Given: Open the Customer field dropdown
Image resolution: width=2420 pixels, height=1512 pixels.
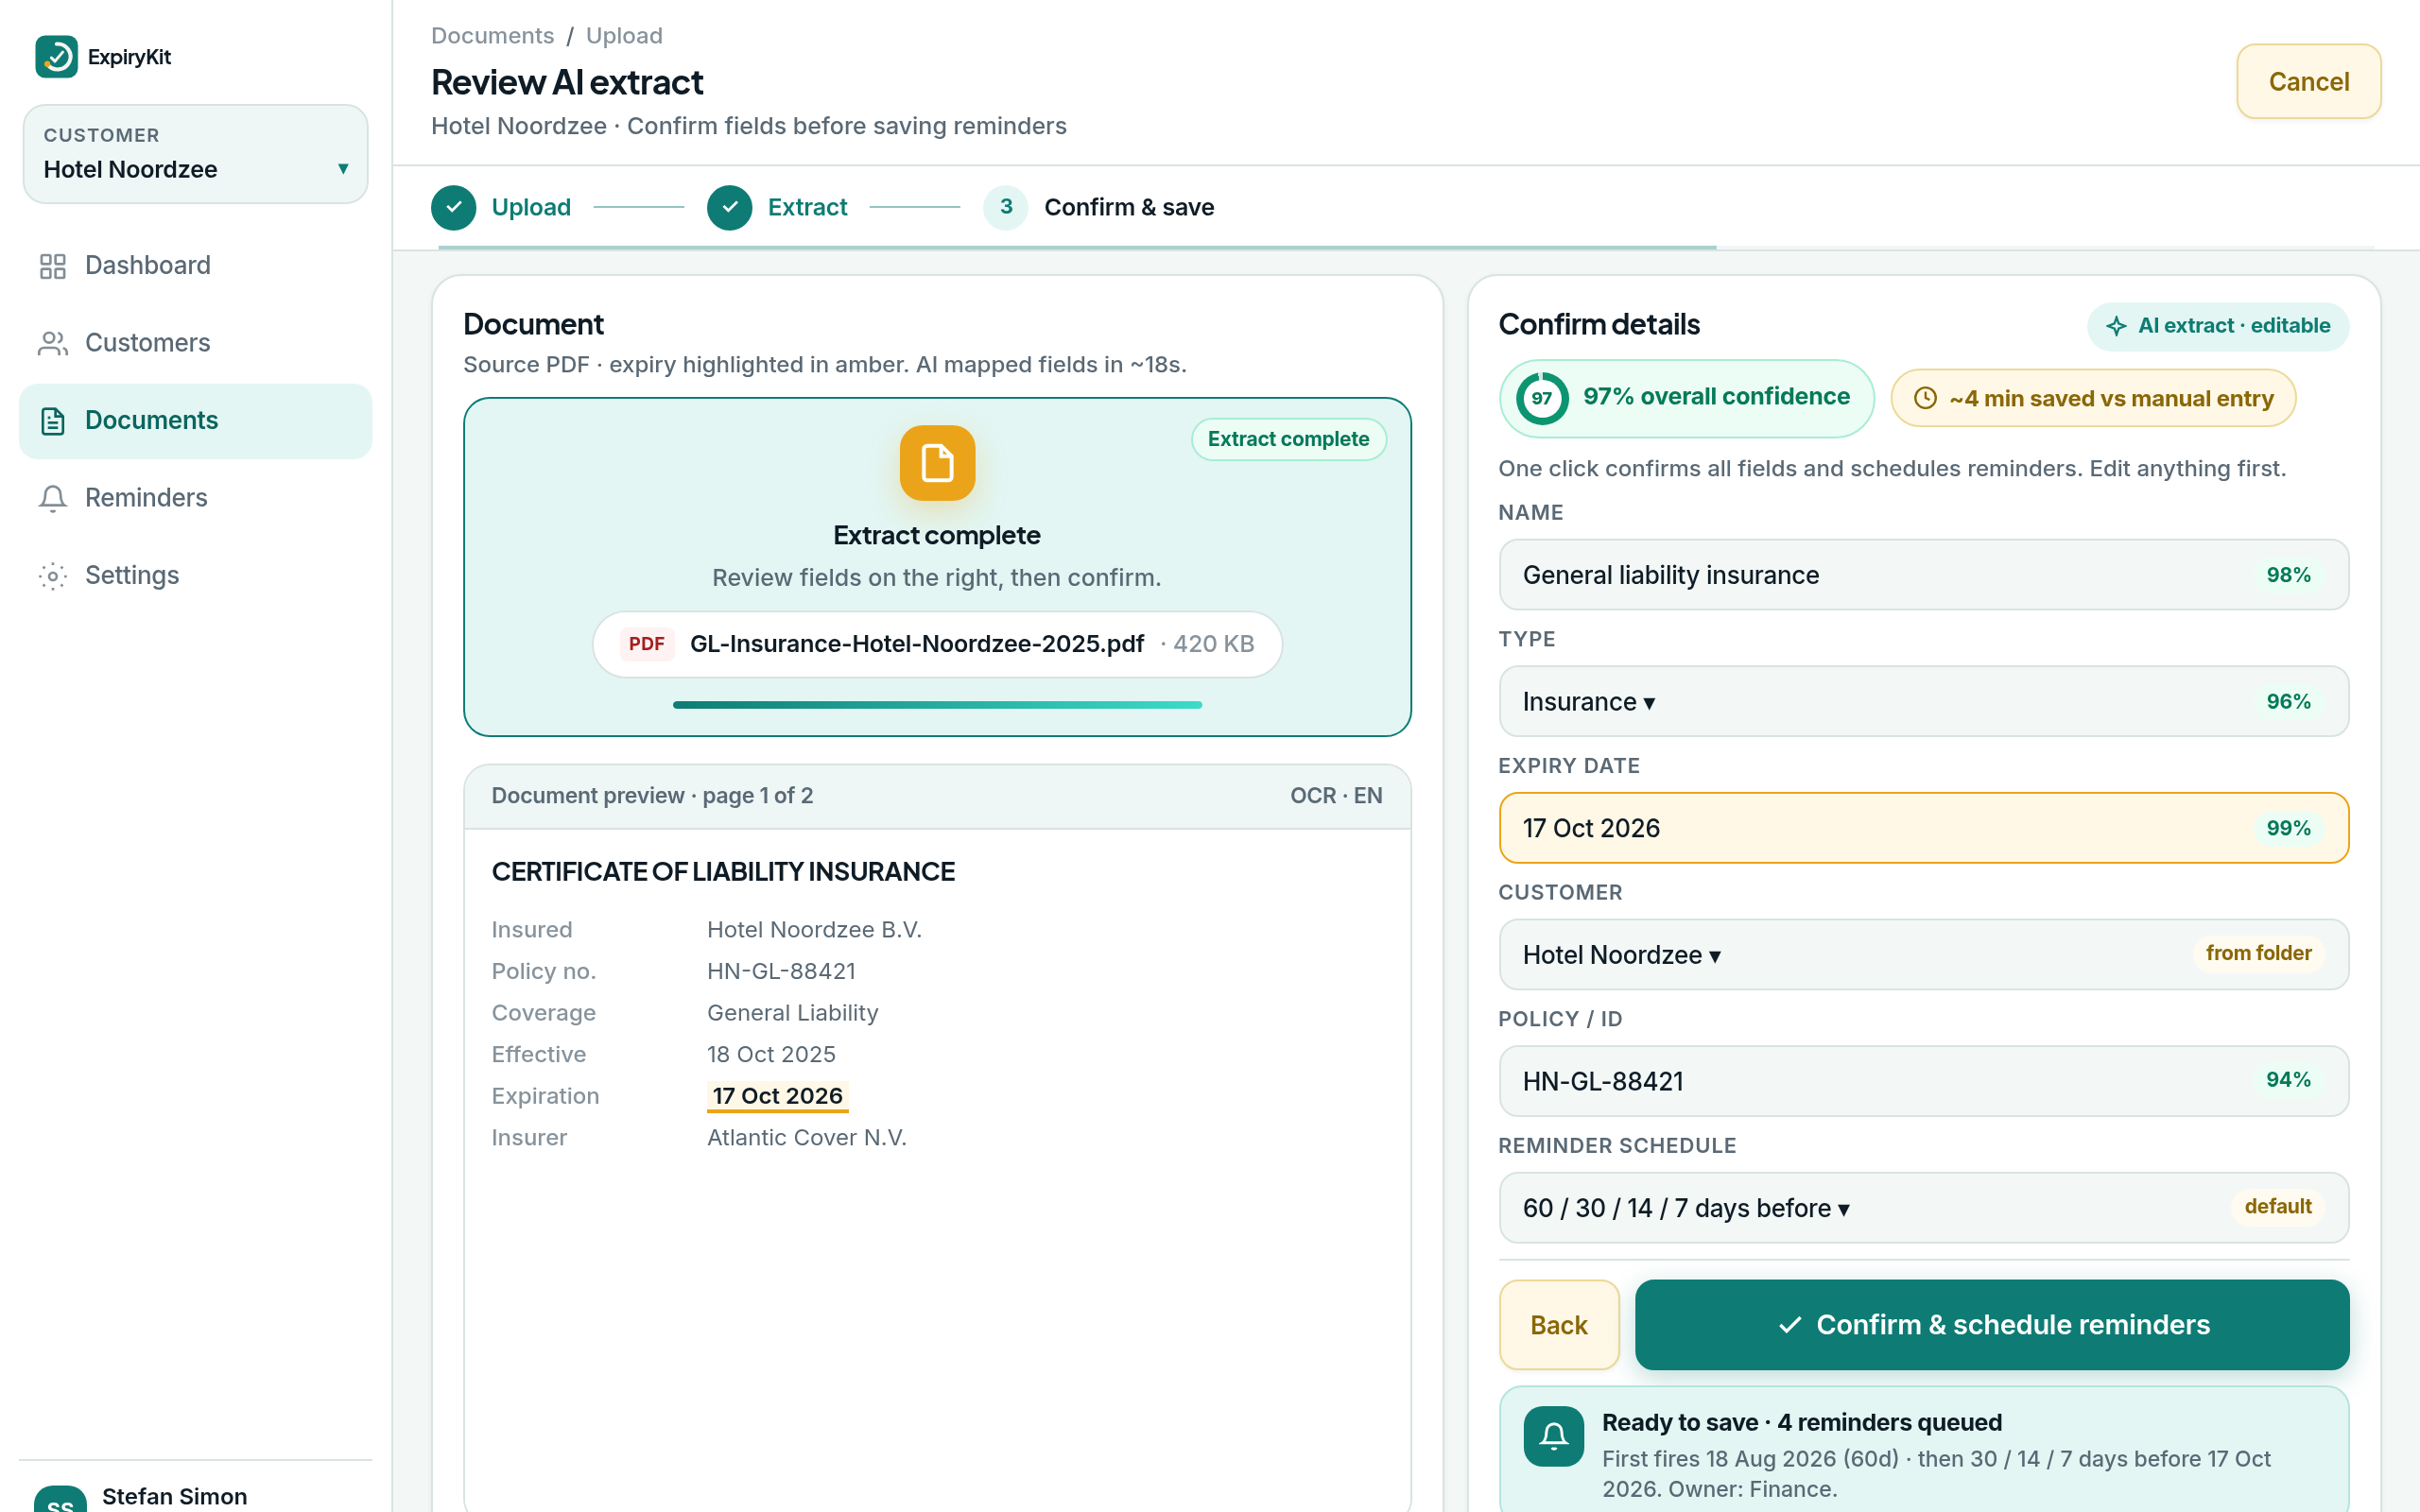Looking at the screenshot, I should [1923, 955].
